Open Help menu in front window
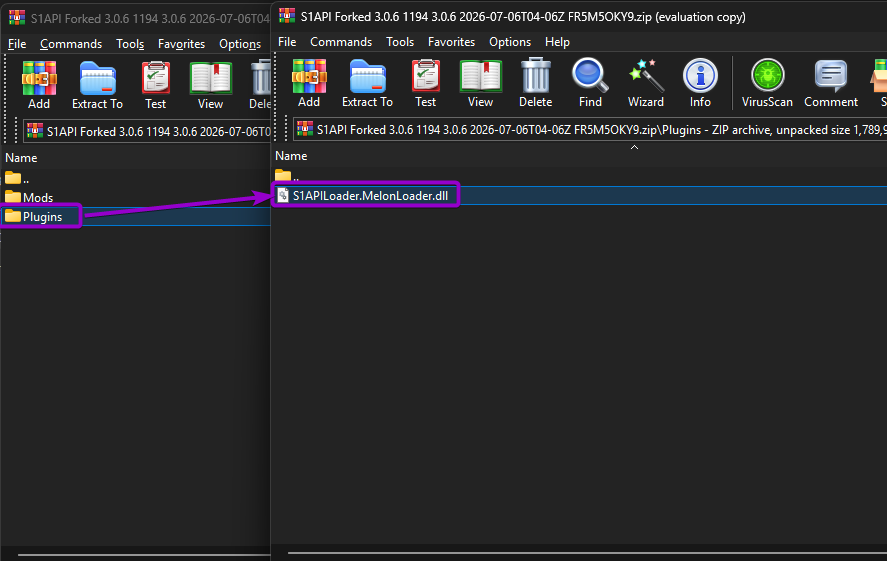This screenshot has width=887, height=561. pyautogui.click(x=557, y=42)
